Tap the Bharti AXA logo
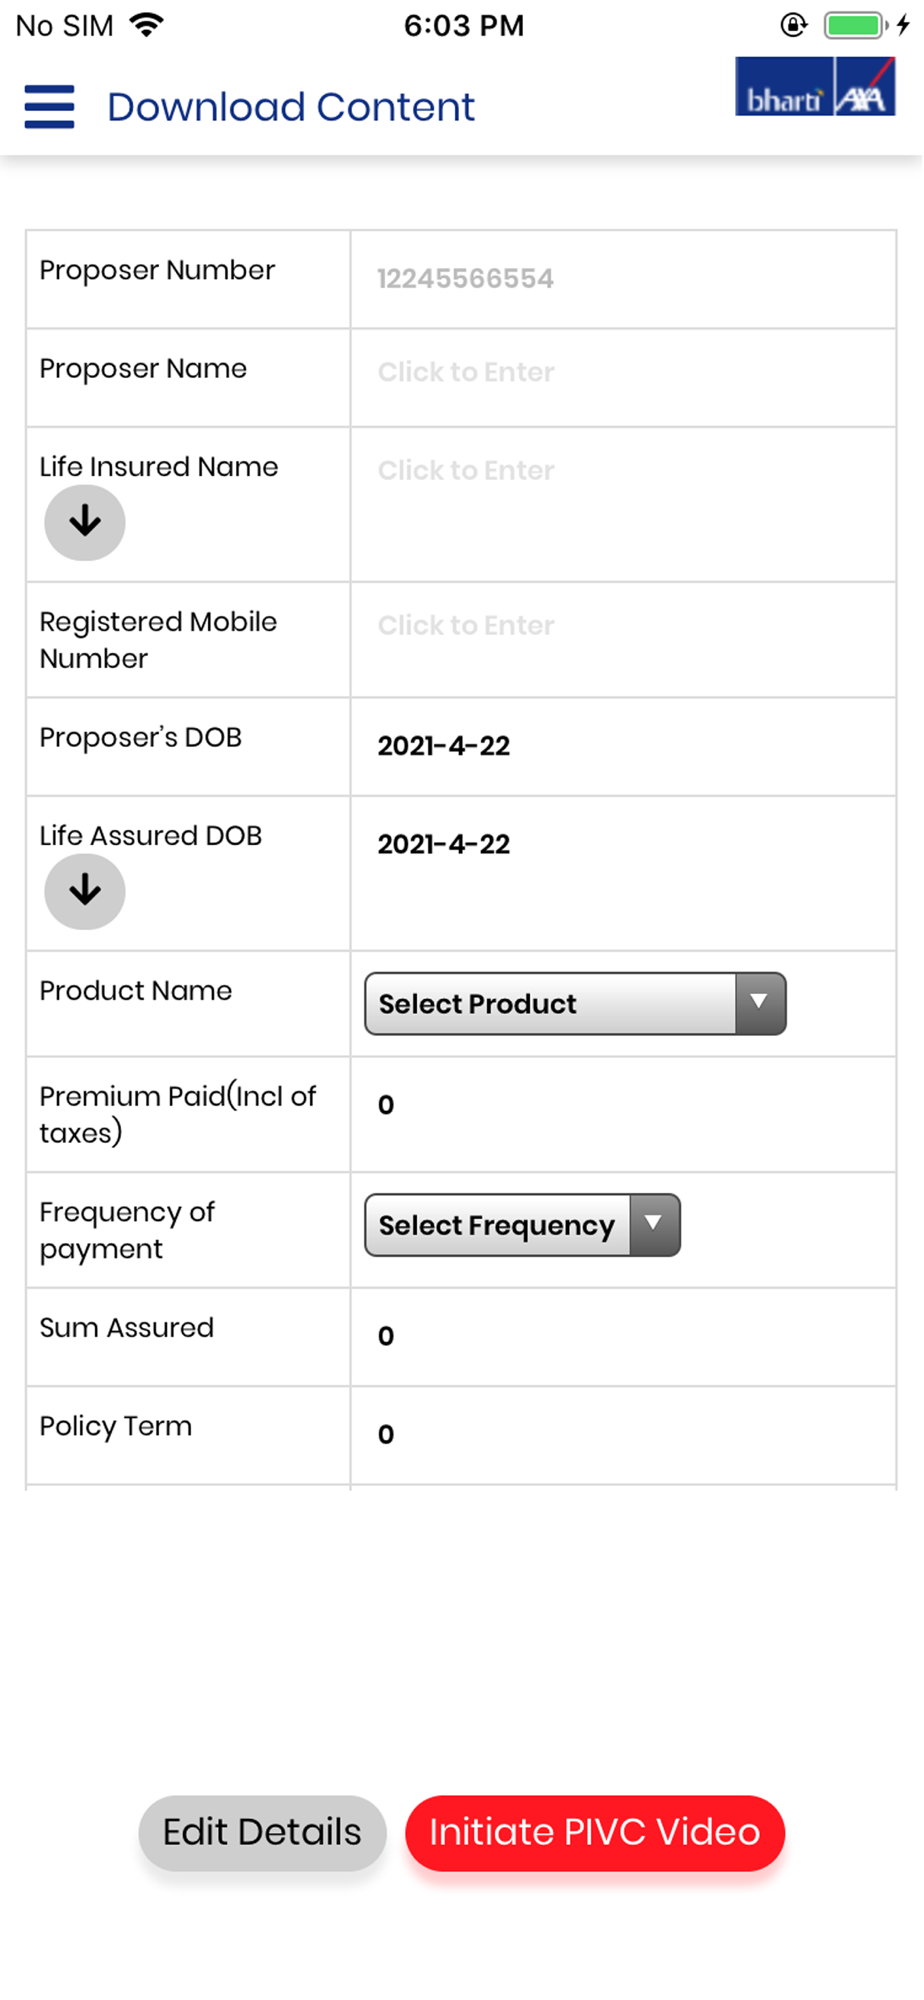This screenshot has width=924, height=2000. (x=815, y=86)
